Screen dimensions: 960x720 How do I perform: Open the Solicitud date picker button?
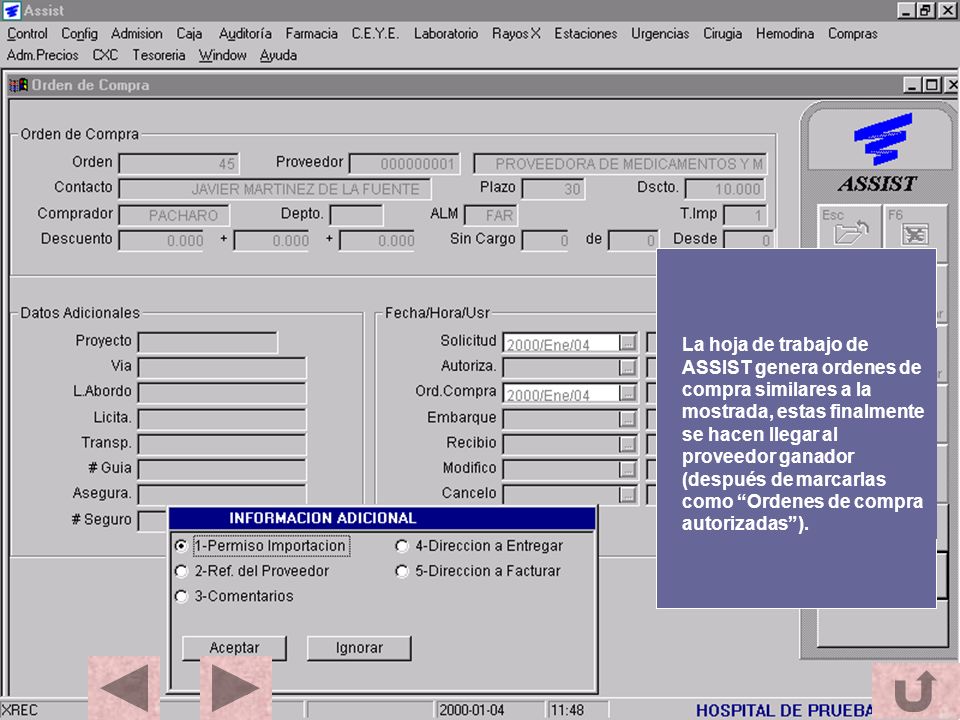[x=628, y=343]
